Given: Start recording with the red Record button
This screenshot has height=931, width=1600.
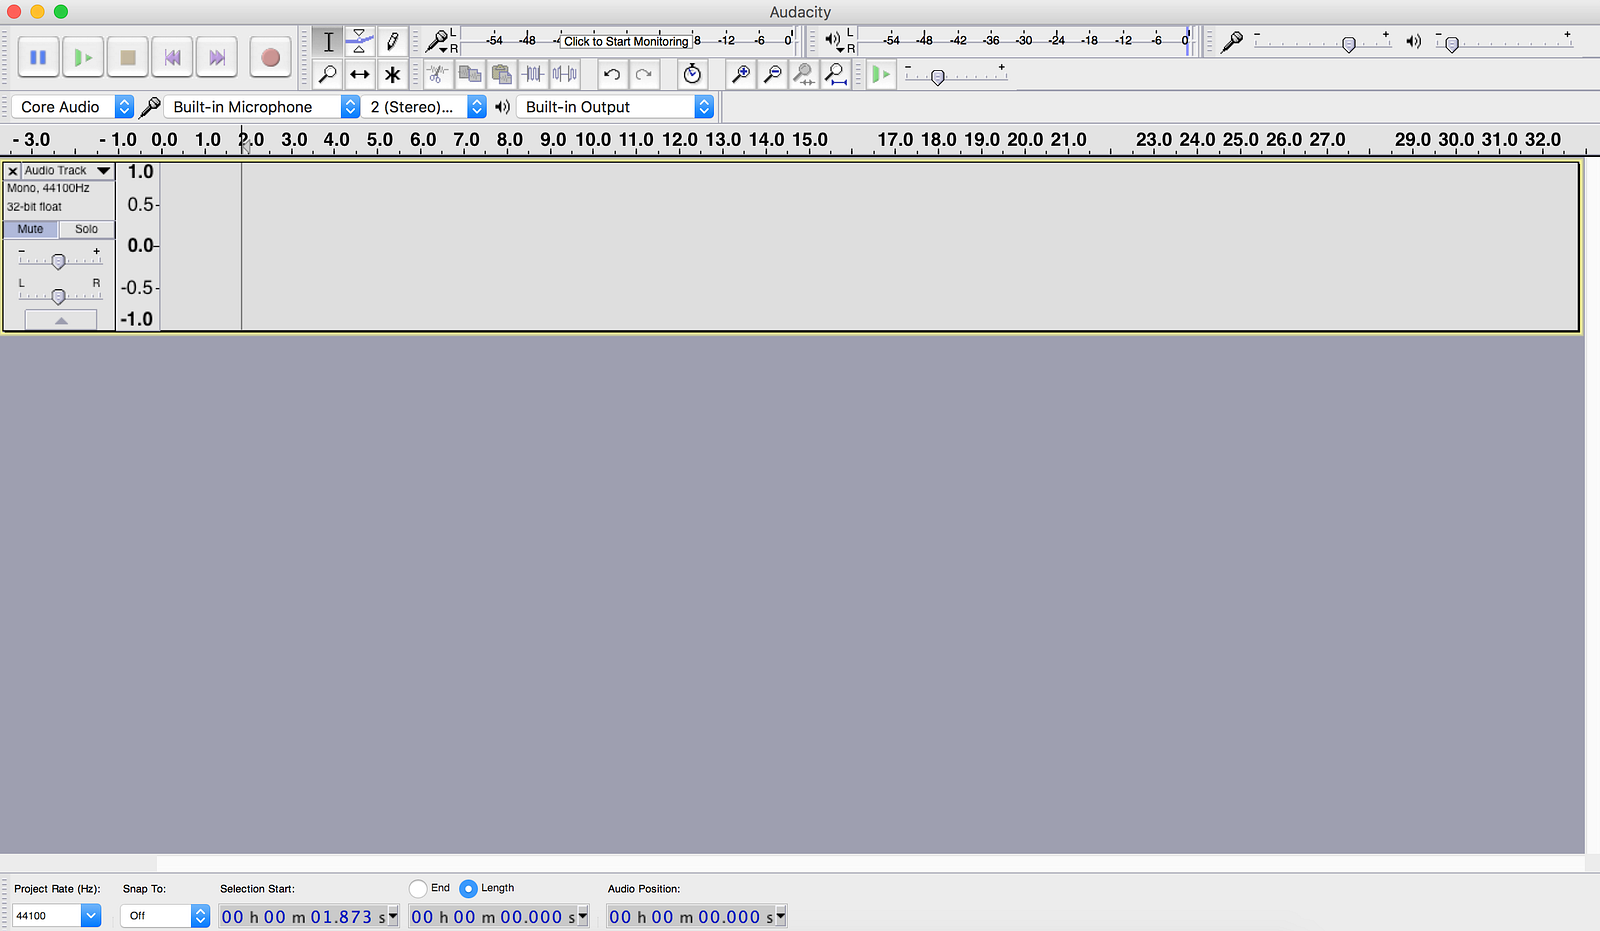Looking at the screenshot, I should tap(270, 57).
